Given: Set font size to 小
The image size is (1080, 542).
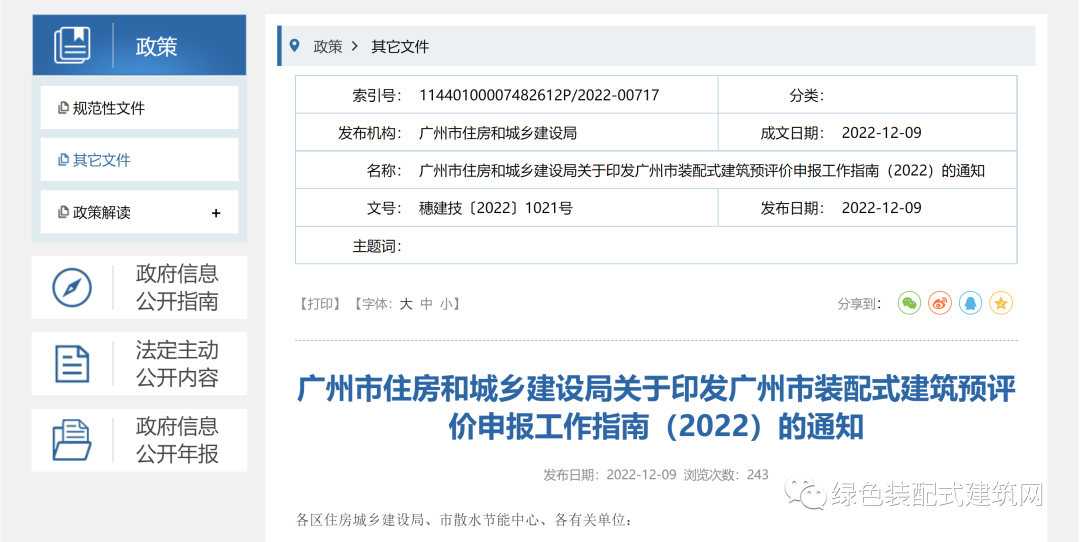Looking at the screenshot, I should (x=446, y=304).
